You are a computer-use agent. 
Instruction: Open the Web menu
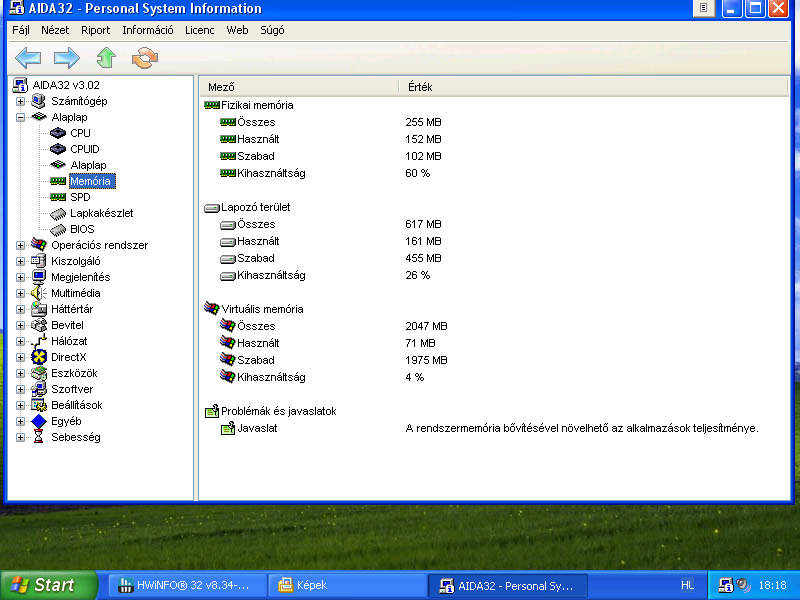[x=237, y=30]
